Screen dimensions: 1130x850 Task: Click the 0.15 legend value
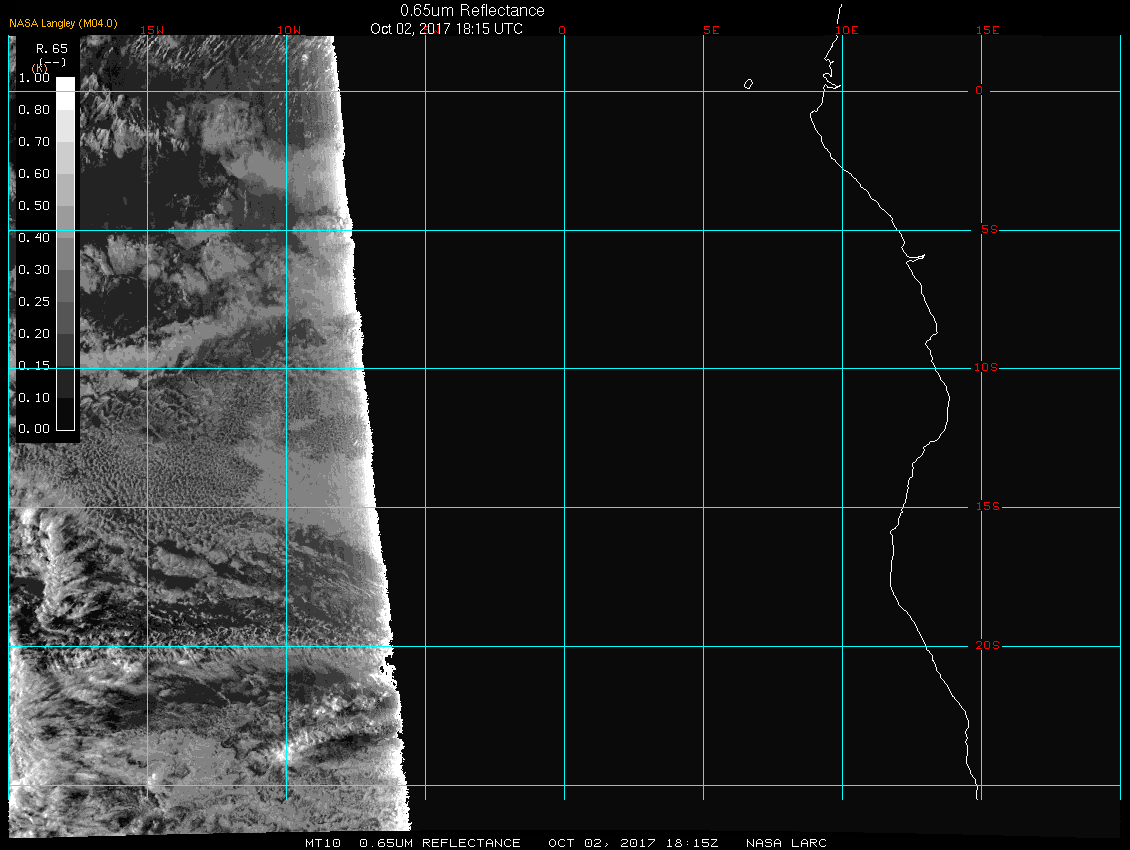pyautogui.click(x=34, y=366)
